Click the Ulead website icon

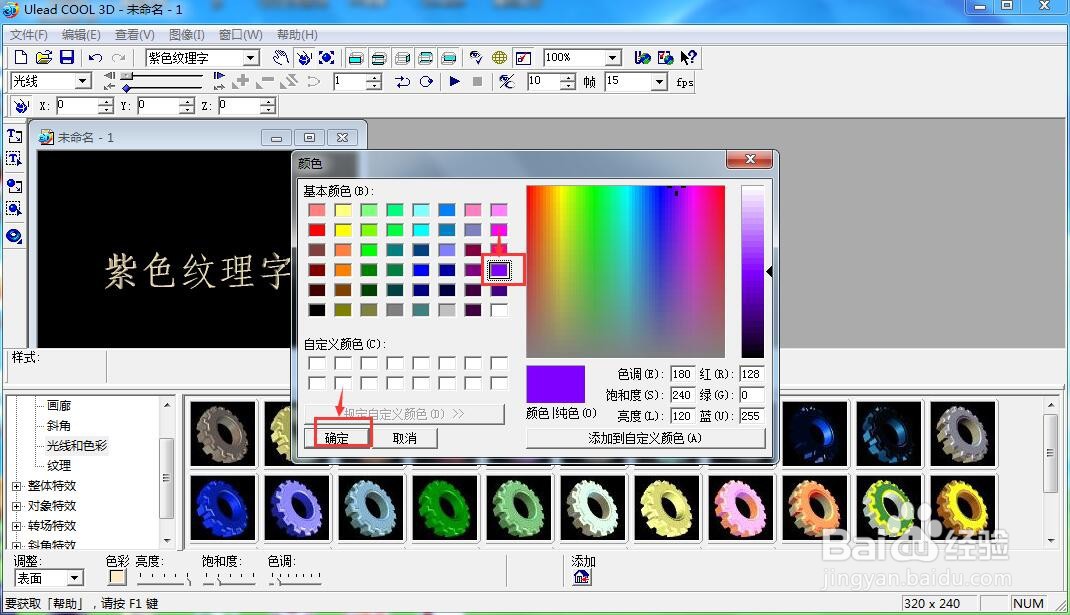(x=642, y=58)
